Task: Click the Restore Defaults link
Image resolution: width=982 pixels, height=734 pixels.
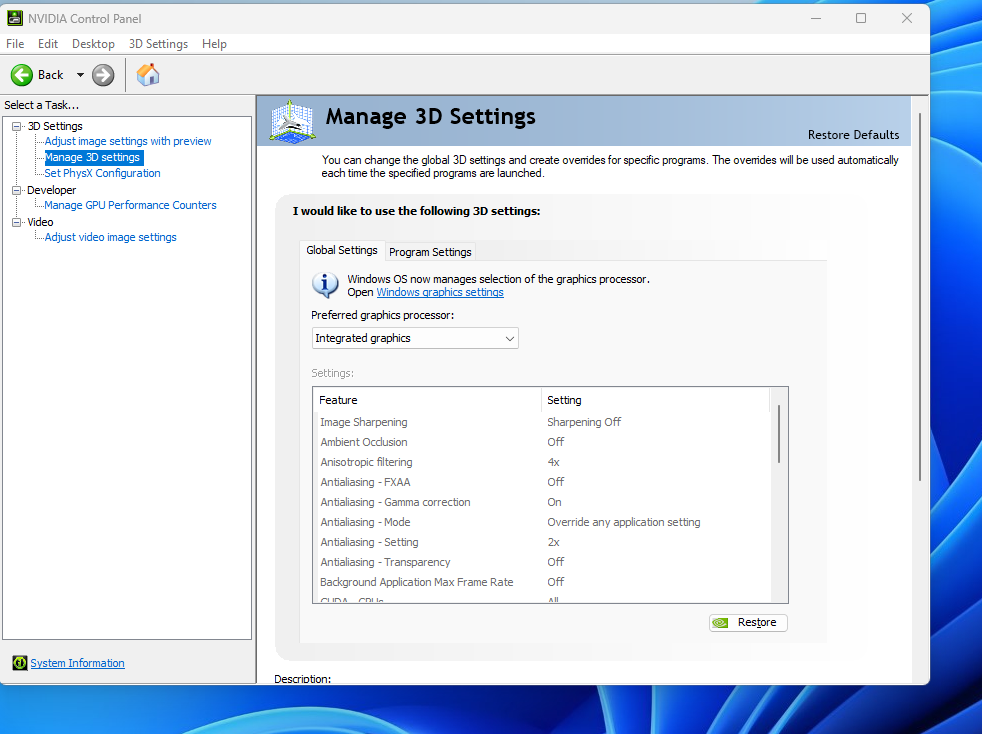Action: click(853, 135)
